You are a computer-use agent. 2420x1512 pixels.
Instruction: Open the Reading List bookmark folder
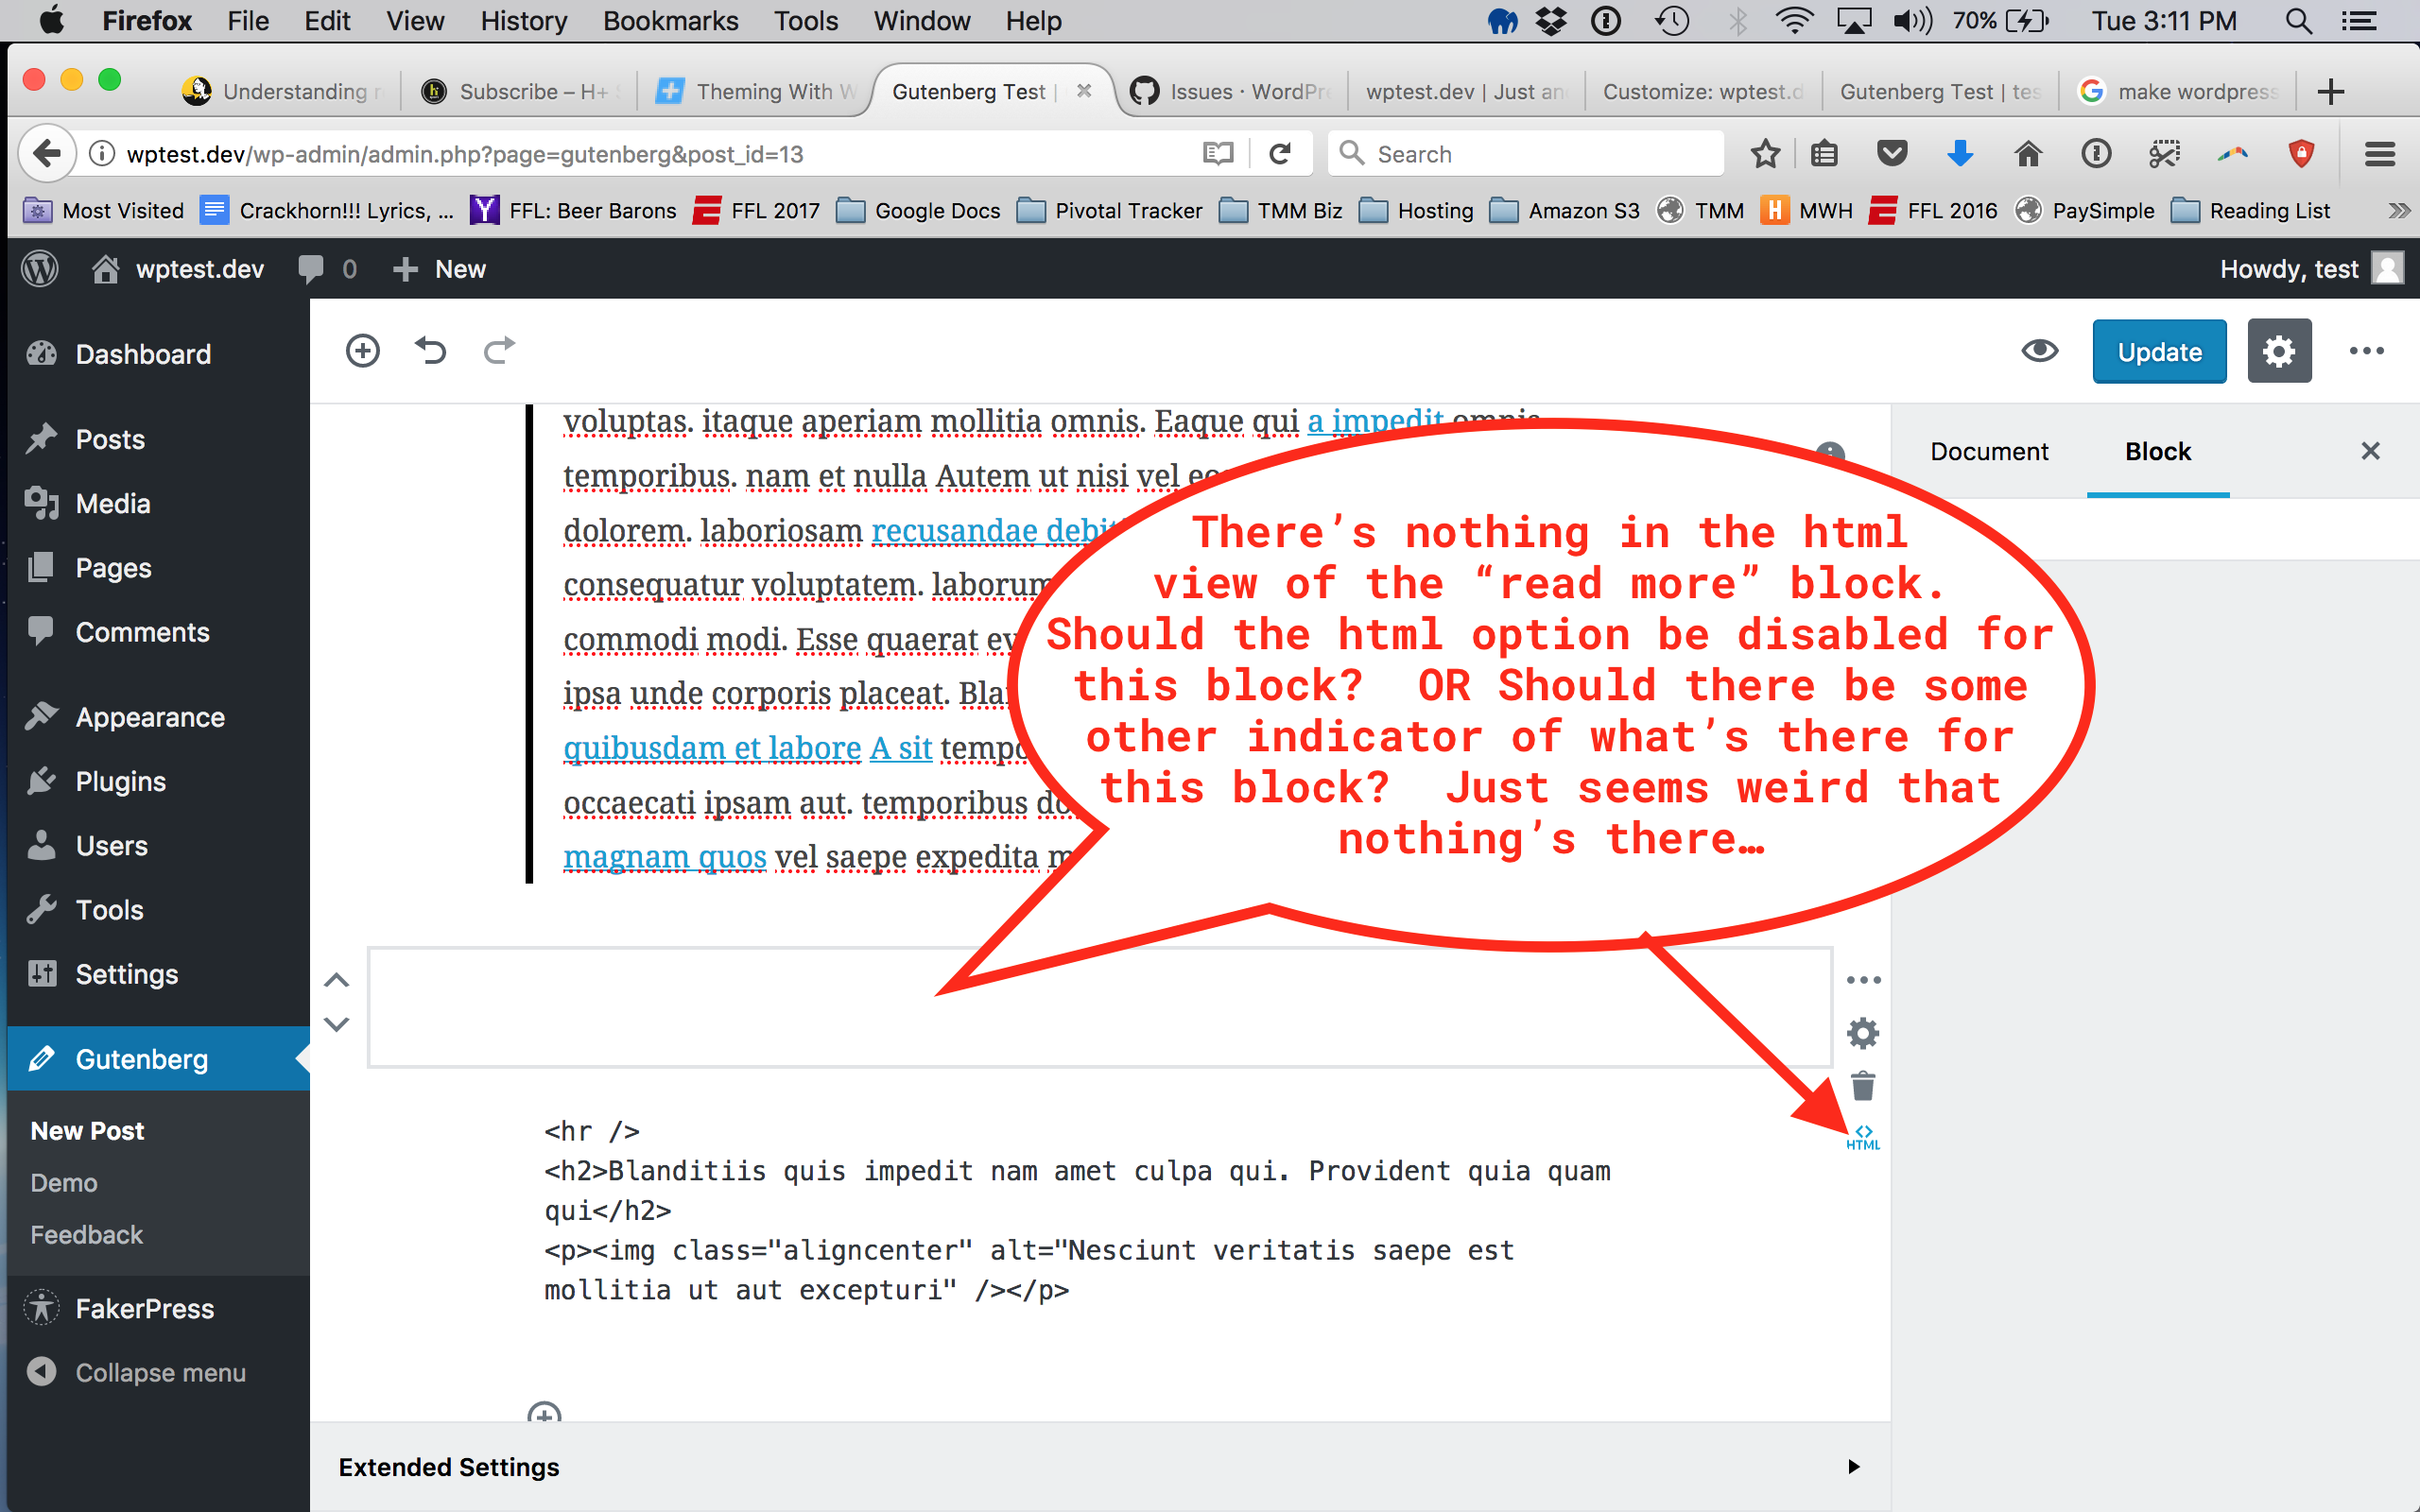pos(2250,211)
